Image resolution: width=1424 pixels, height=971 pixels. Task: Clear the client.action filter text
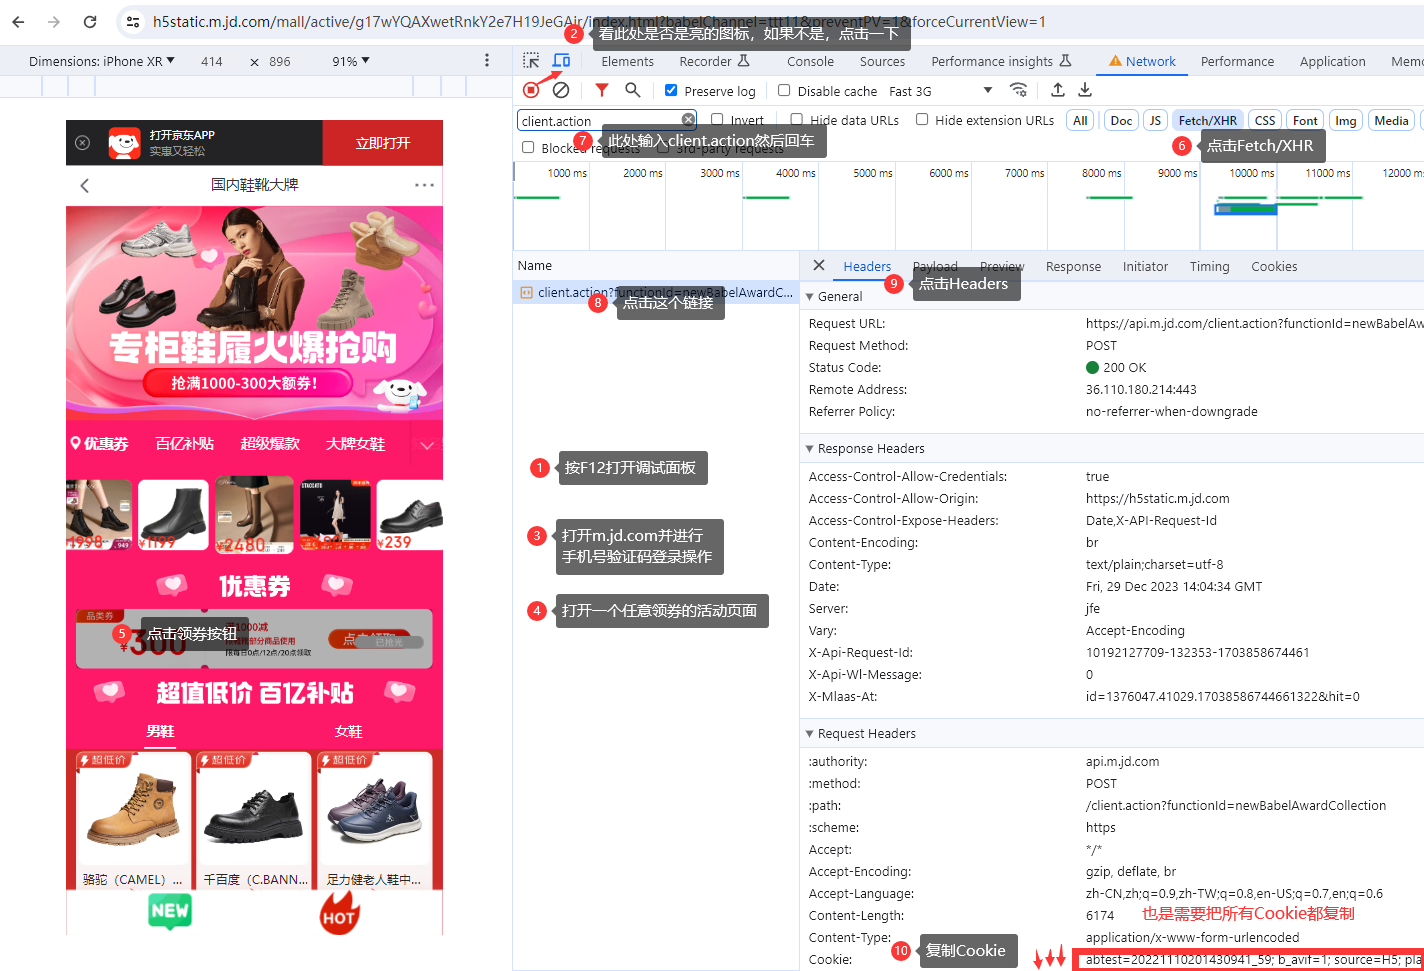[x=688, y=120]
